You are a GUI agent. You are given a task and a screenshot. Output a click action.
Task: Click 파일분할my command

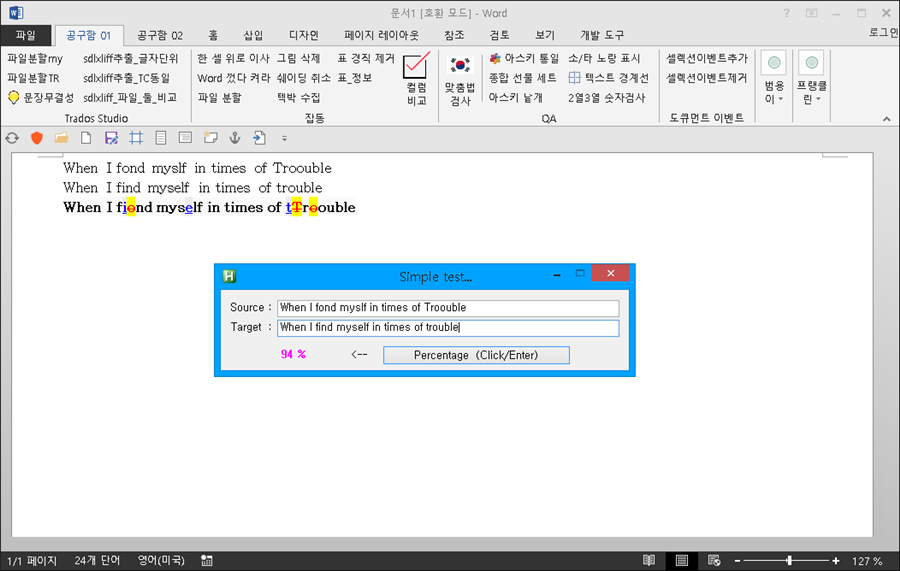35,59
